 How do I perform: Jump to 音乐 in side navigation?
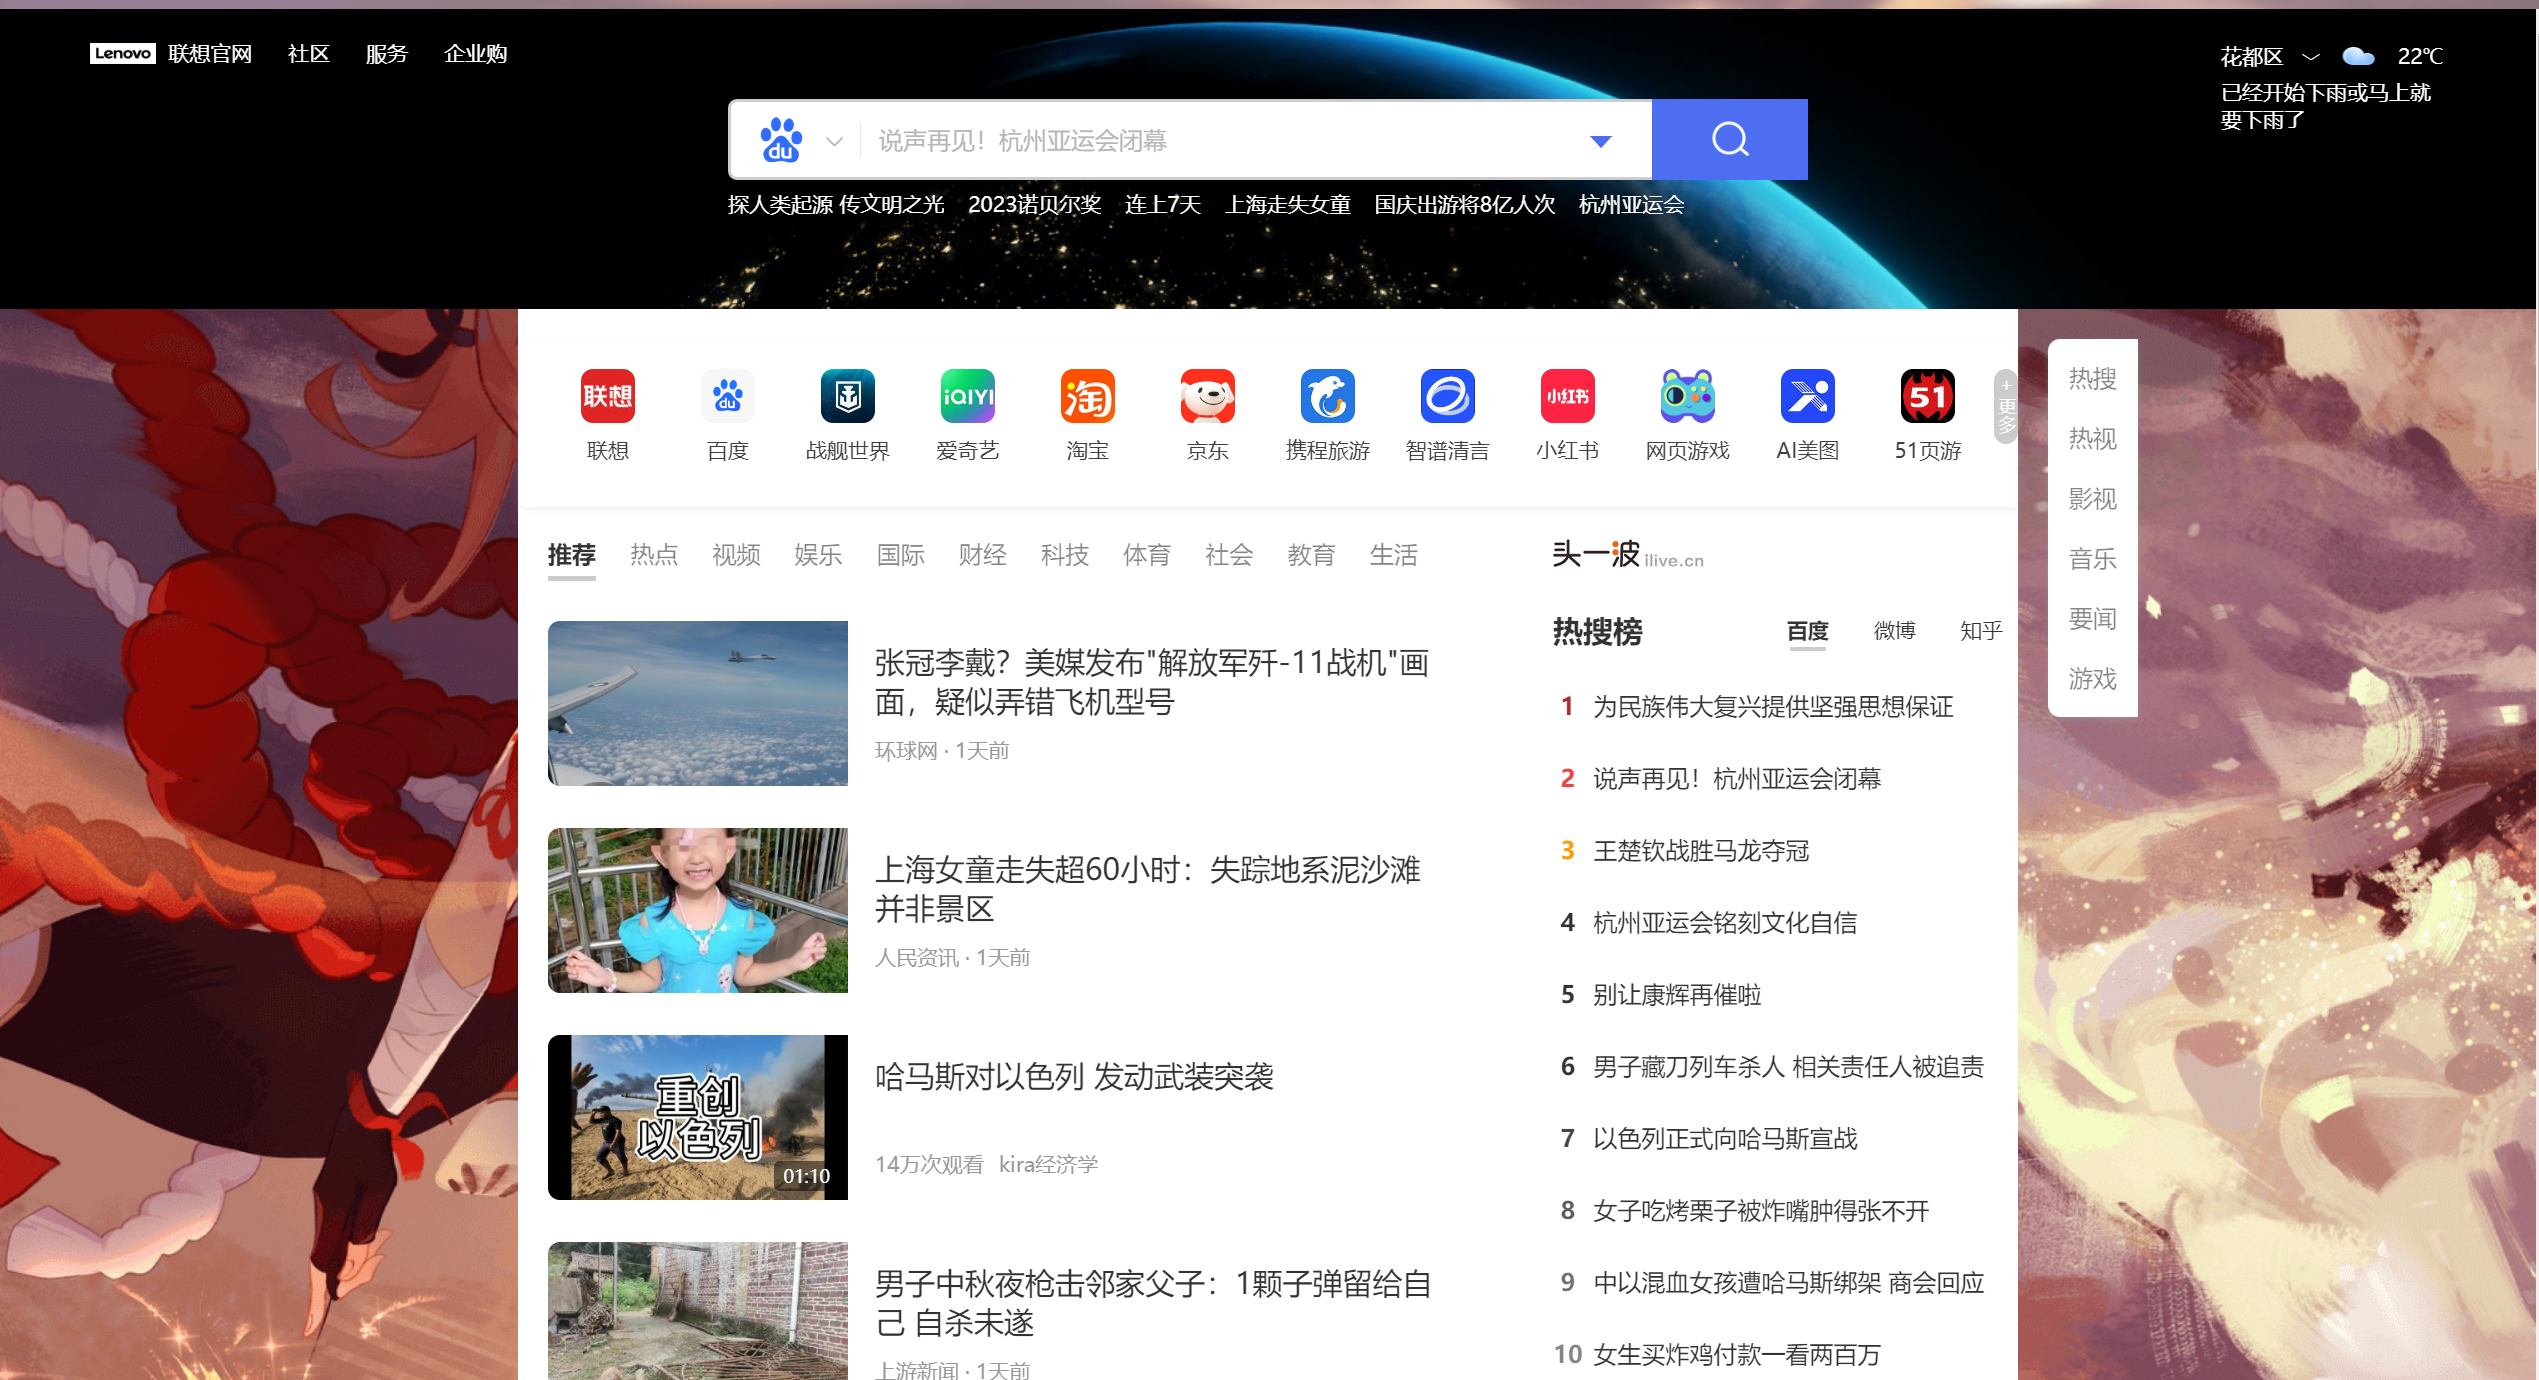coord(2092,559)
